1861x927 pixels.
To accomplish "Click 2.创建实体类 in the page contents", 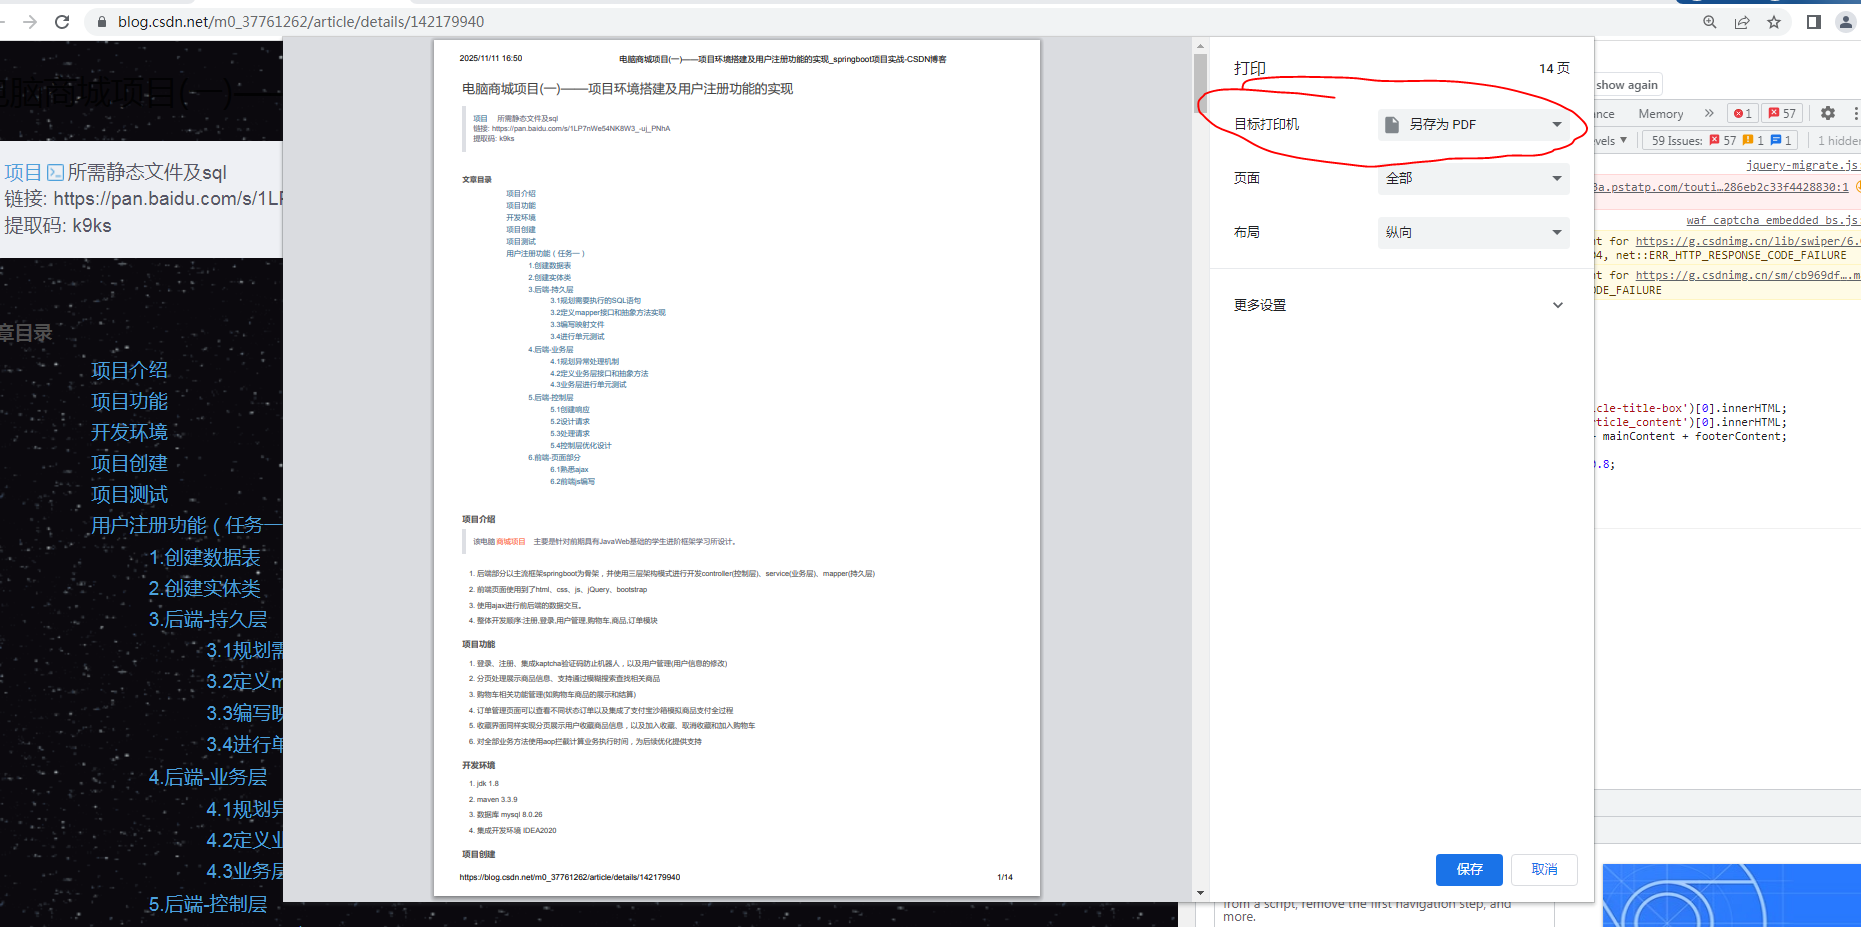I will pos(205,588).
